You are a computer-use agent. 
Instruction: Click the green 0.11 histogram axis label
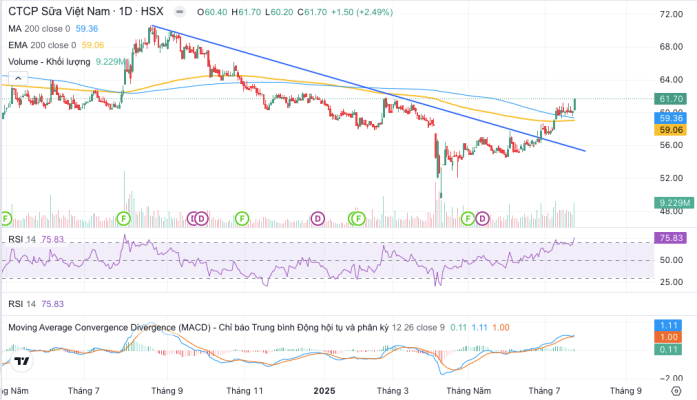(x=668, y=349)
